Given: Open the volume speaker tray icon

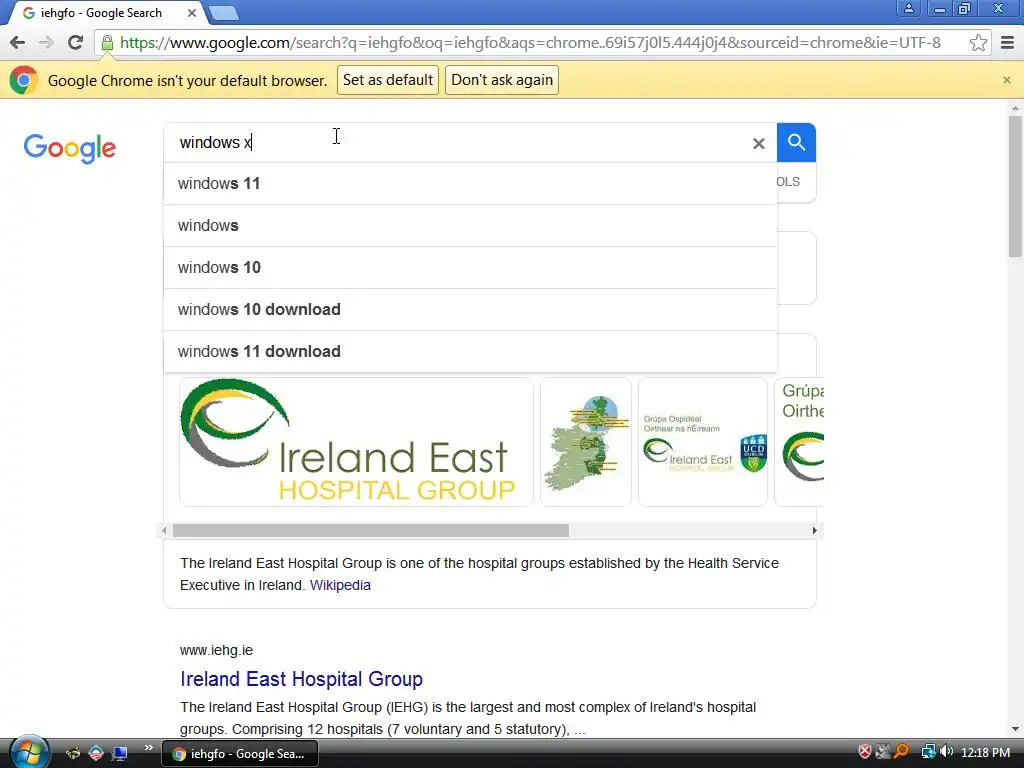Looking at the screenshot, I should click(946, 752).
